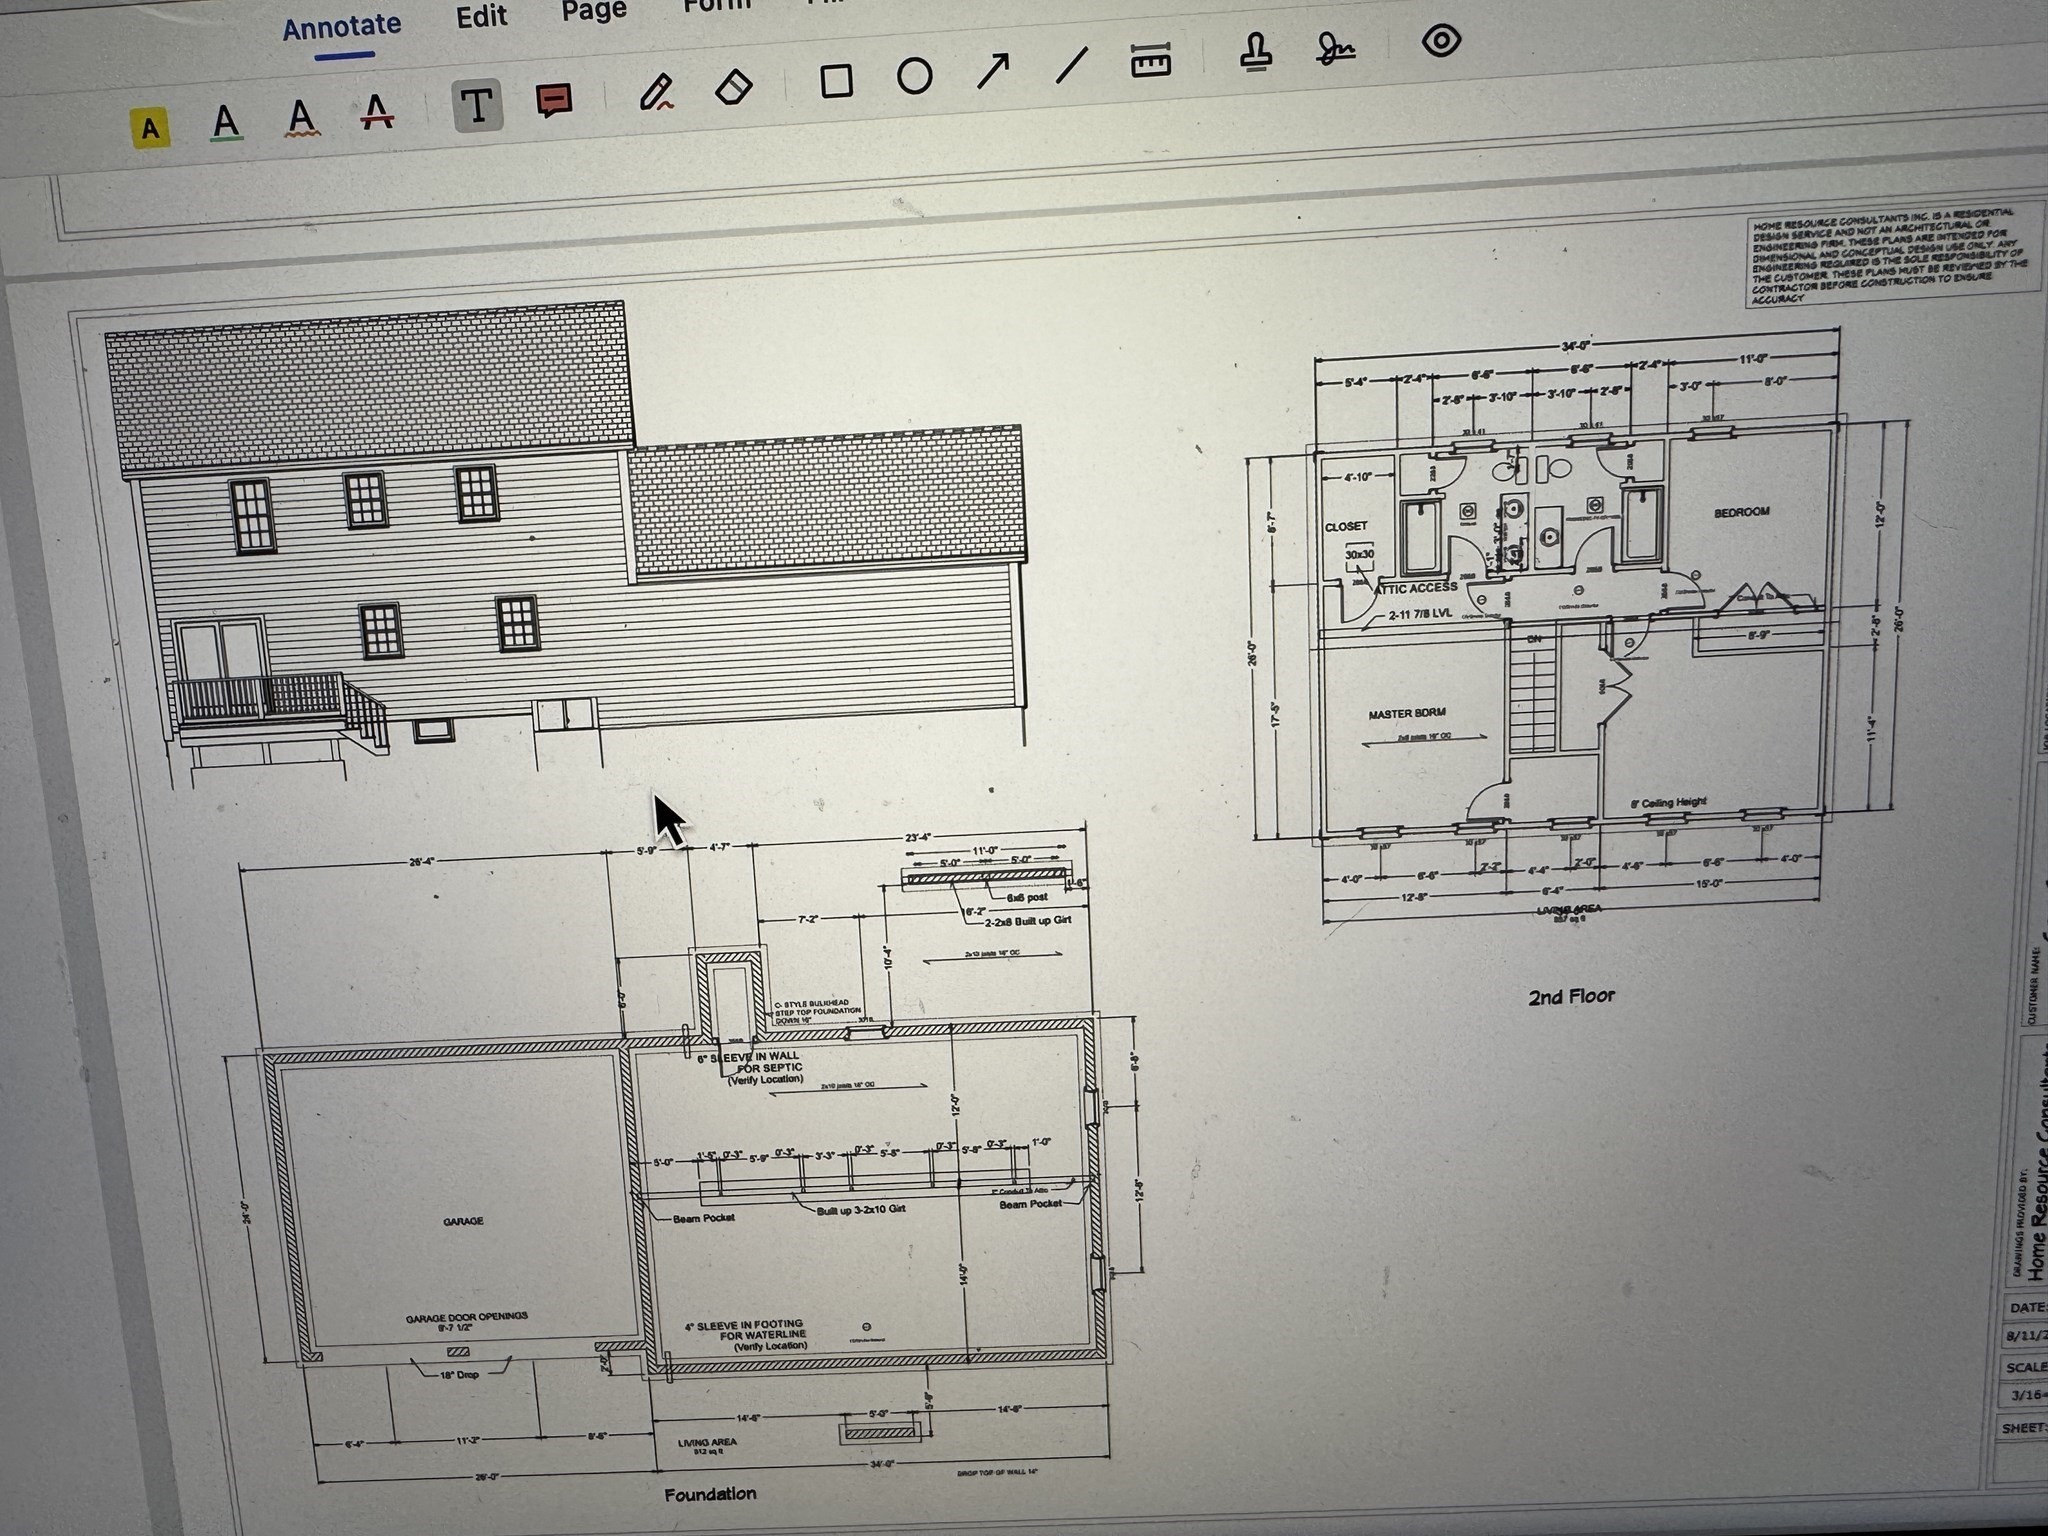Pick the Strikethrough text tool
Screen dimensions: 2048x1536
click(377, 111)
